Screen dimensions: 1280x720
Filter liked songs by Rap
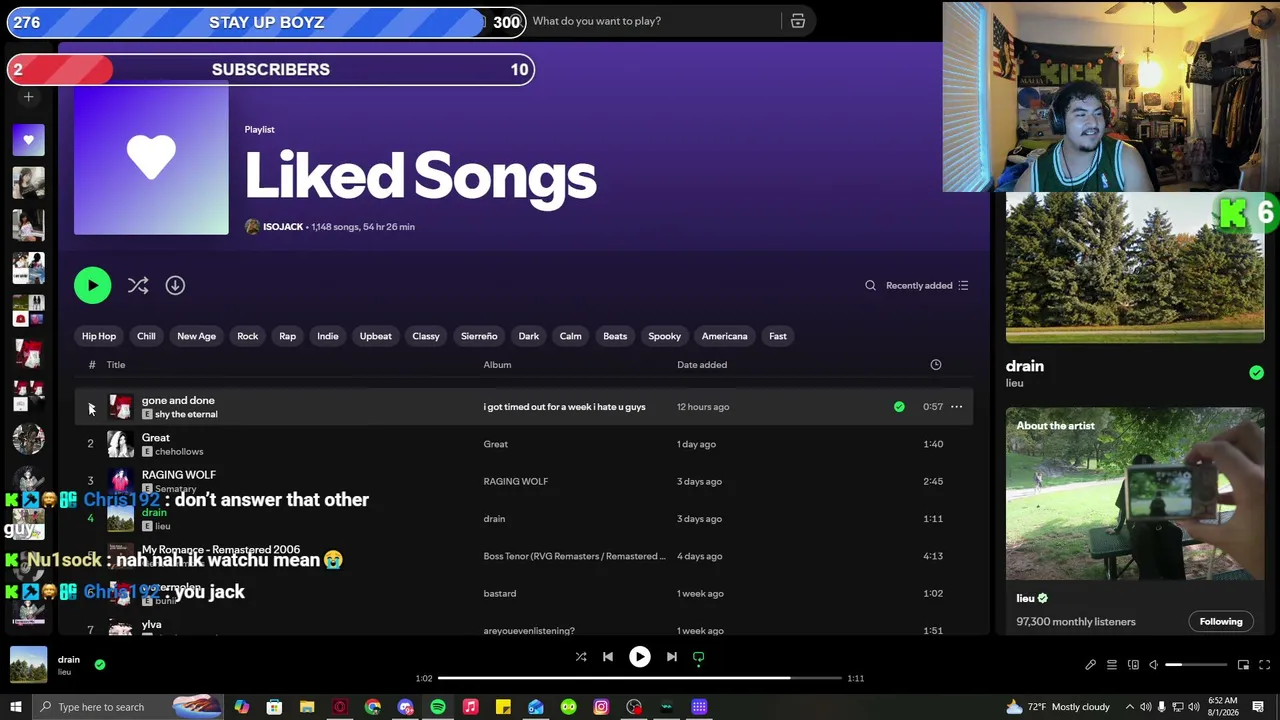(287, 336)
